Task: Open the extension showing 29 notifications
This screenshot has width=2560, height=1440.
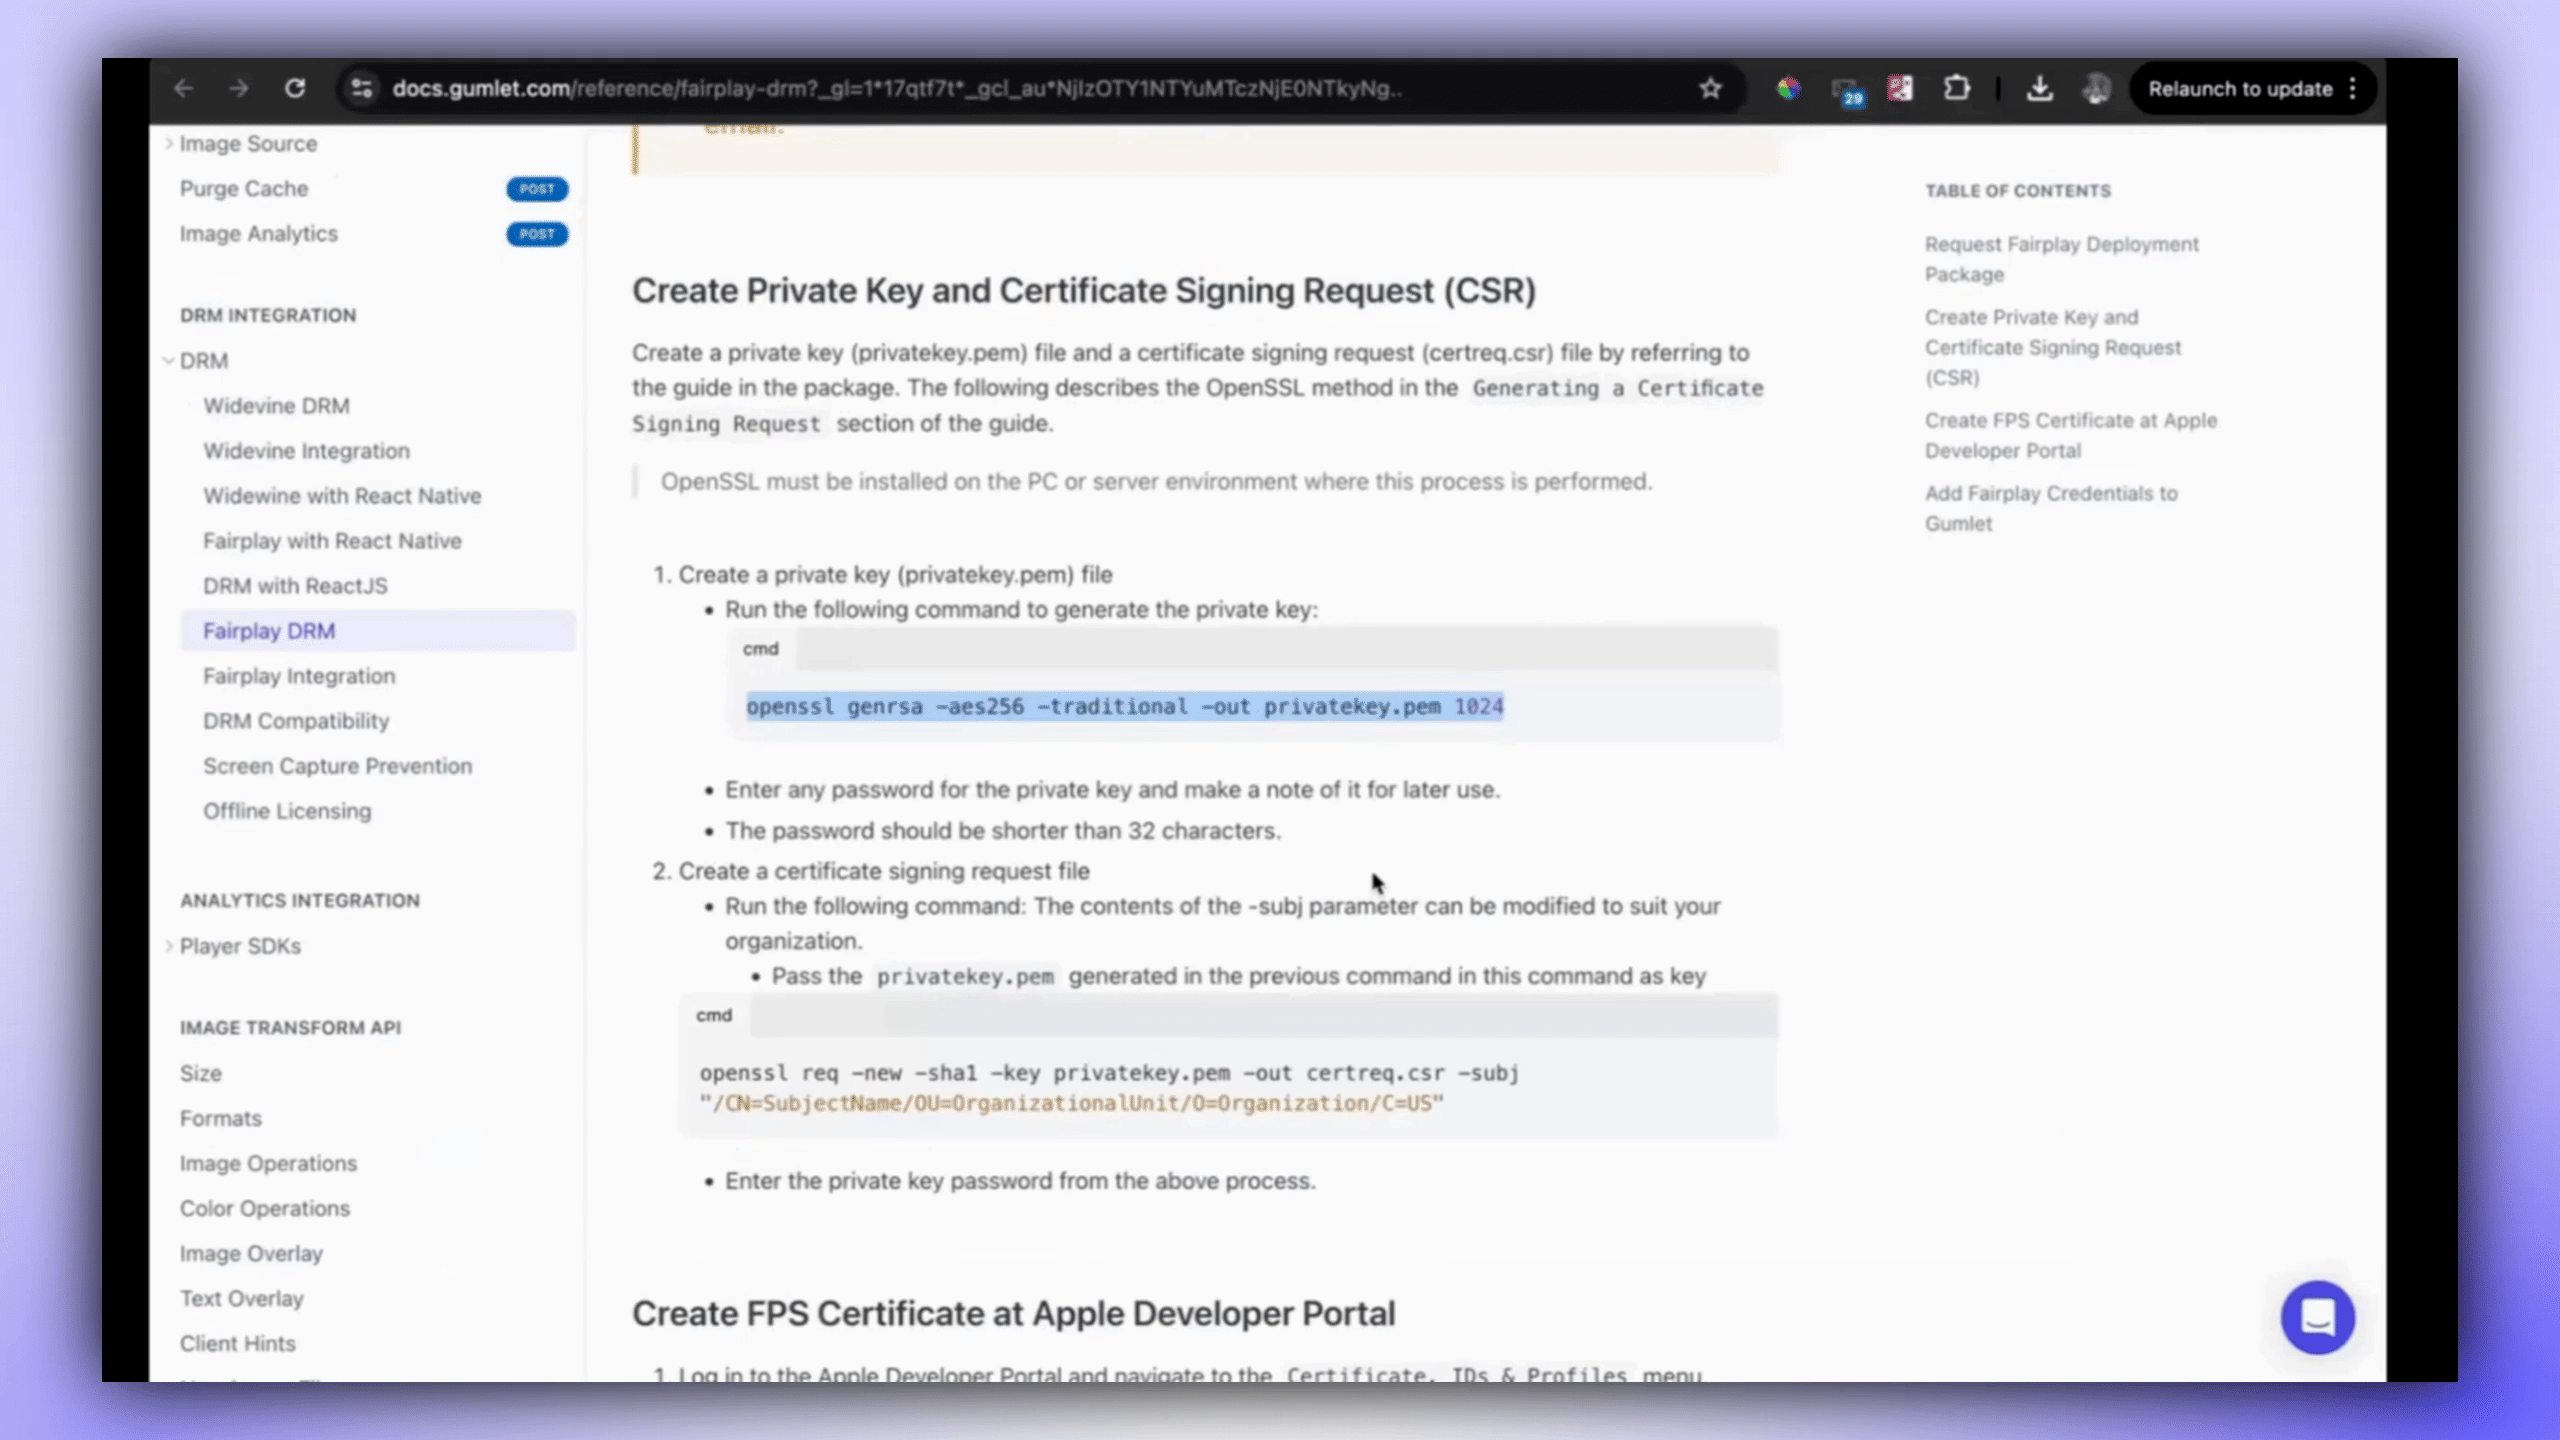Action: [x=1848, y=88]
